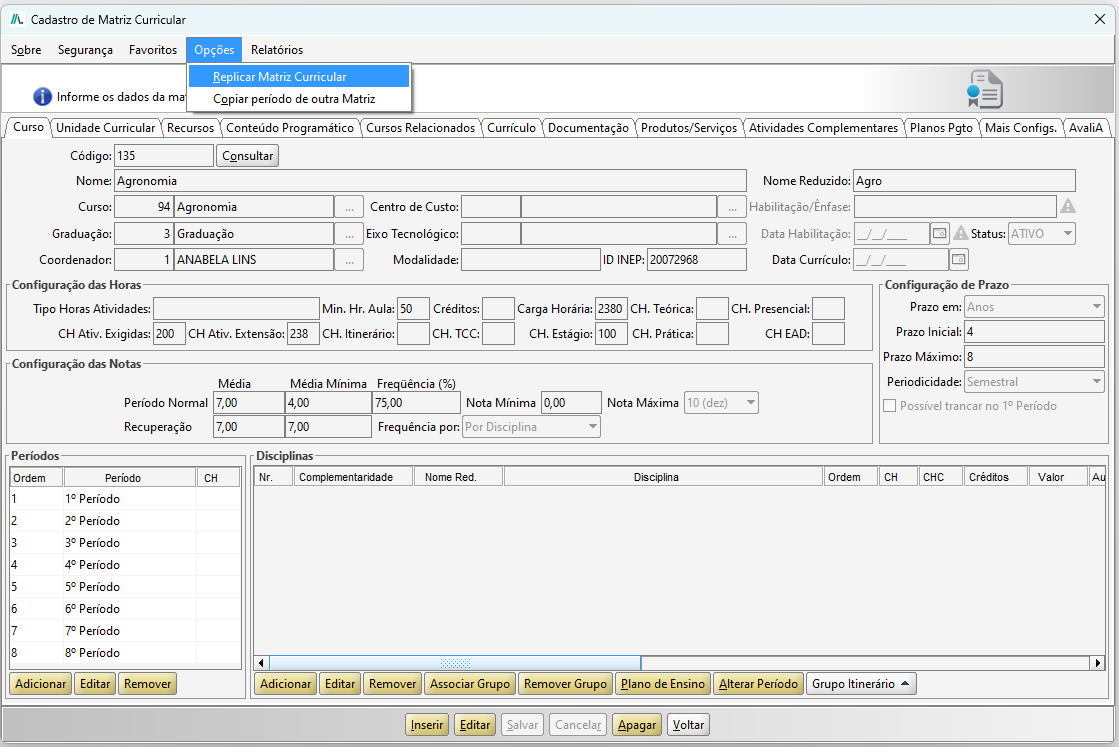Open Coordenador lookup ellipsis button
This screenshot has height=747, width=1119.
tap(349, 260)
